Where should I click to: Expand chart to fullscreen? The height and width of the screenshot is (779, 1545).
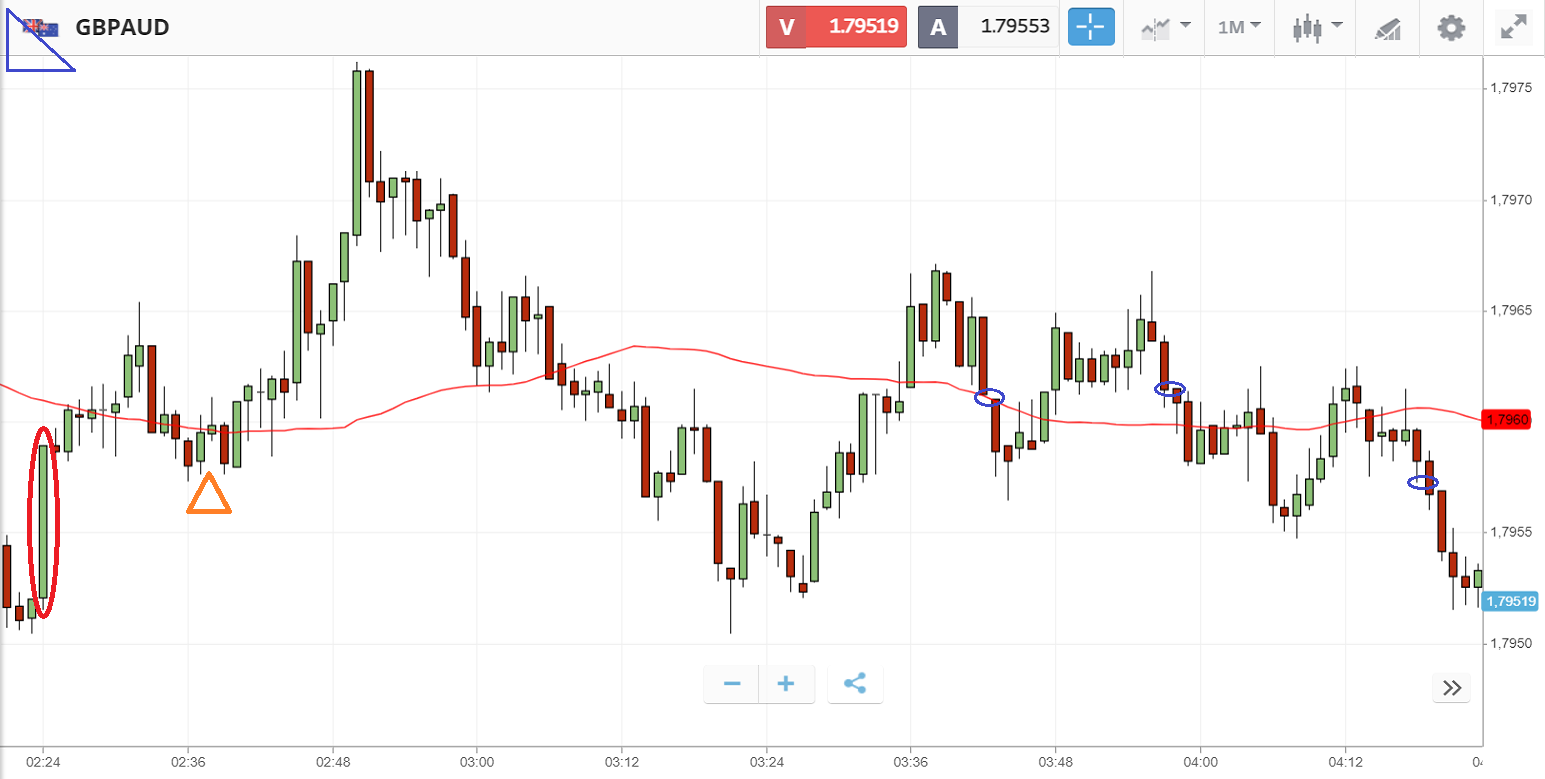coord(1514,27)
